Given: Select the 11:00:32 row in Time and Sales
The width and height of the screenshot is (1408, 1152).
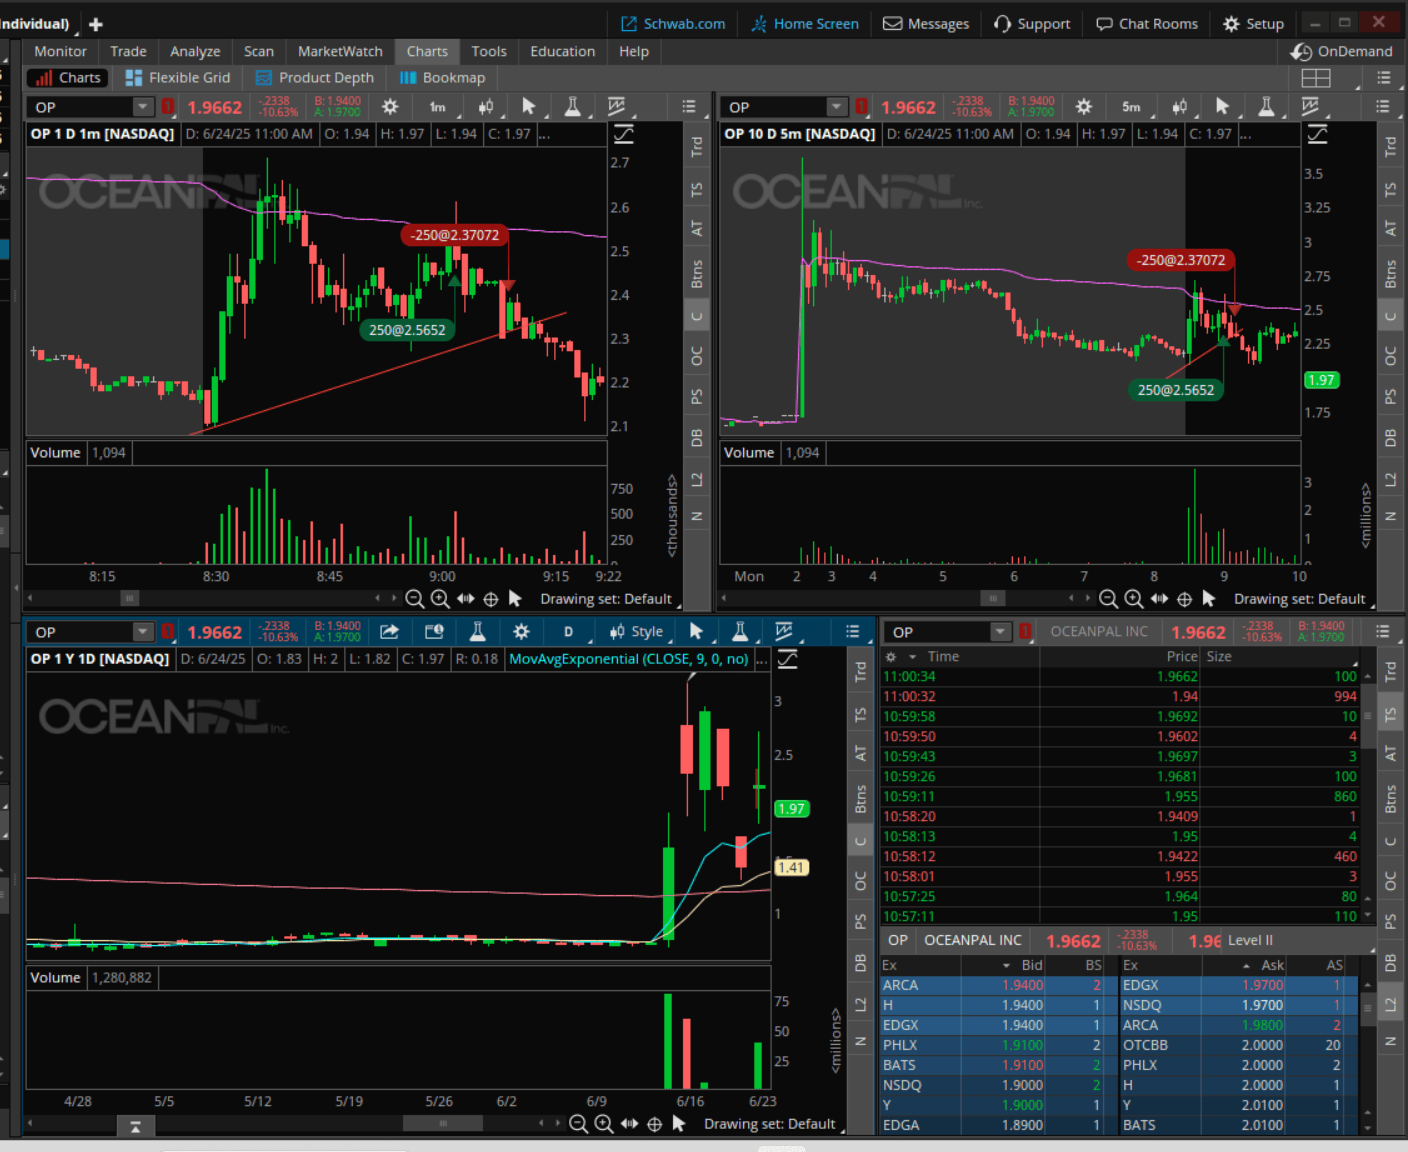Looking at the screenshot, I should coord(1120,696).
